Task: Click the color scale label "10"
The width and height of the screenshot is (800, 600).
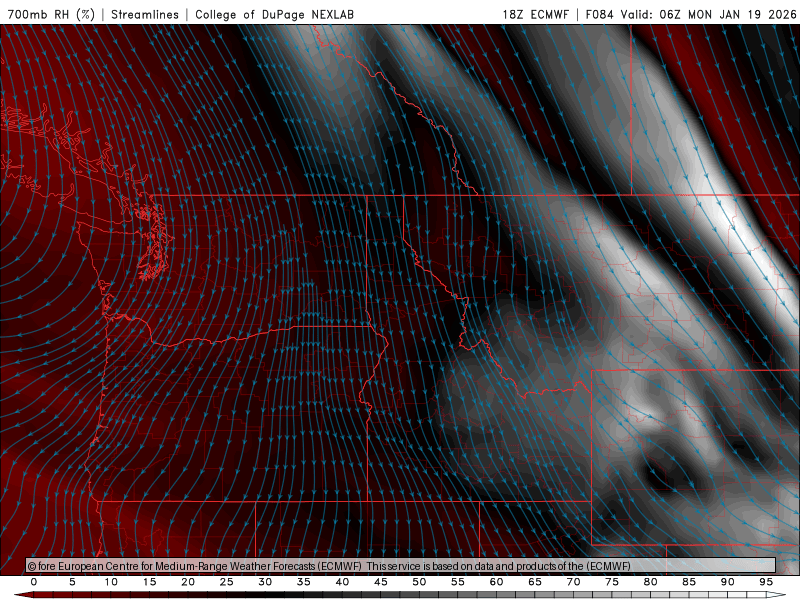Action: [111, 582]
